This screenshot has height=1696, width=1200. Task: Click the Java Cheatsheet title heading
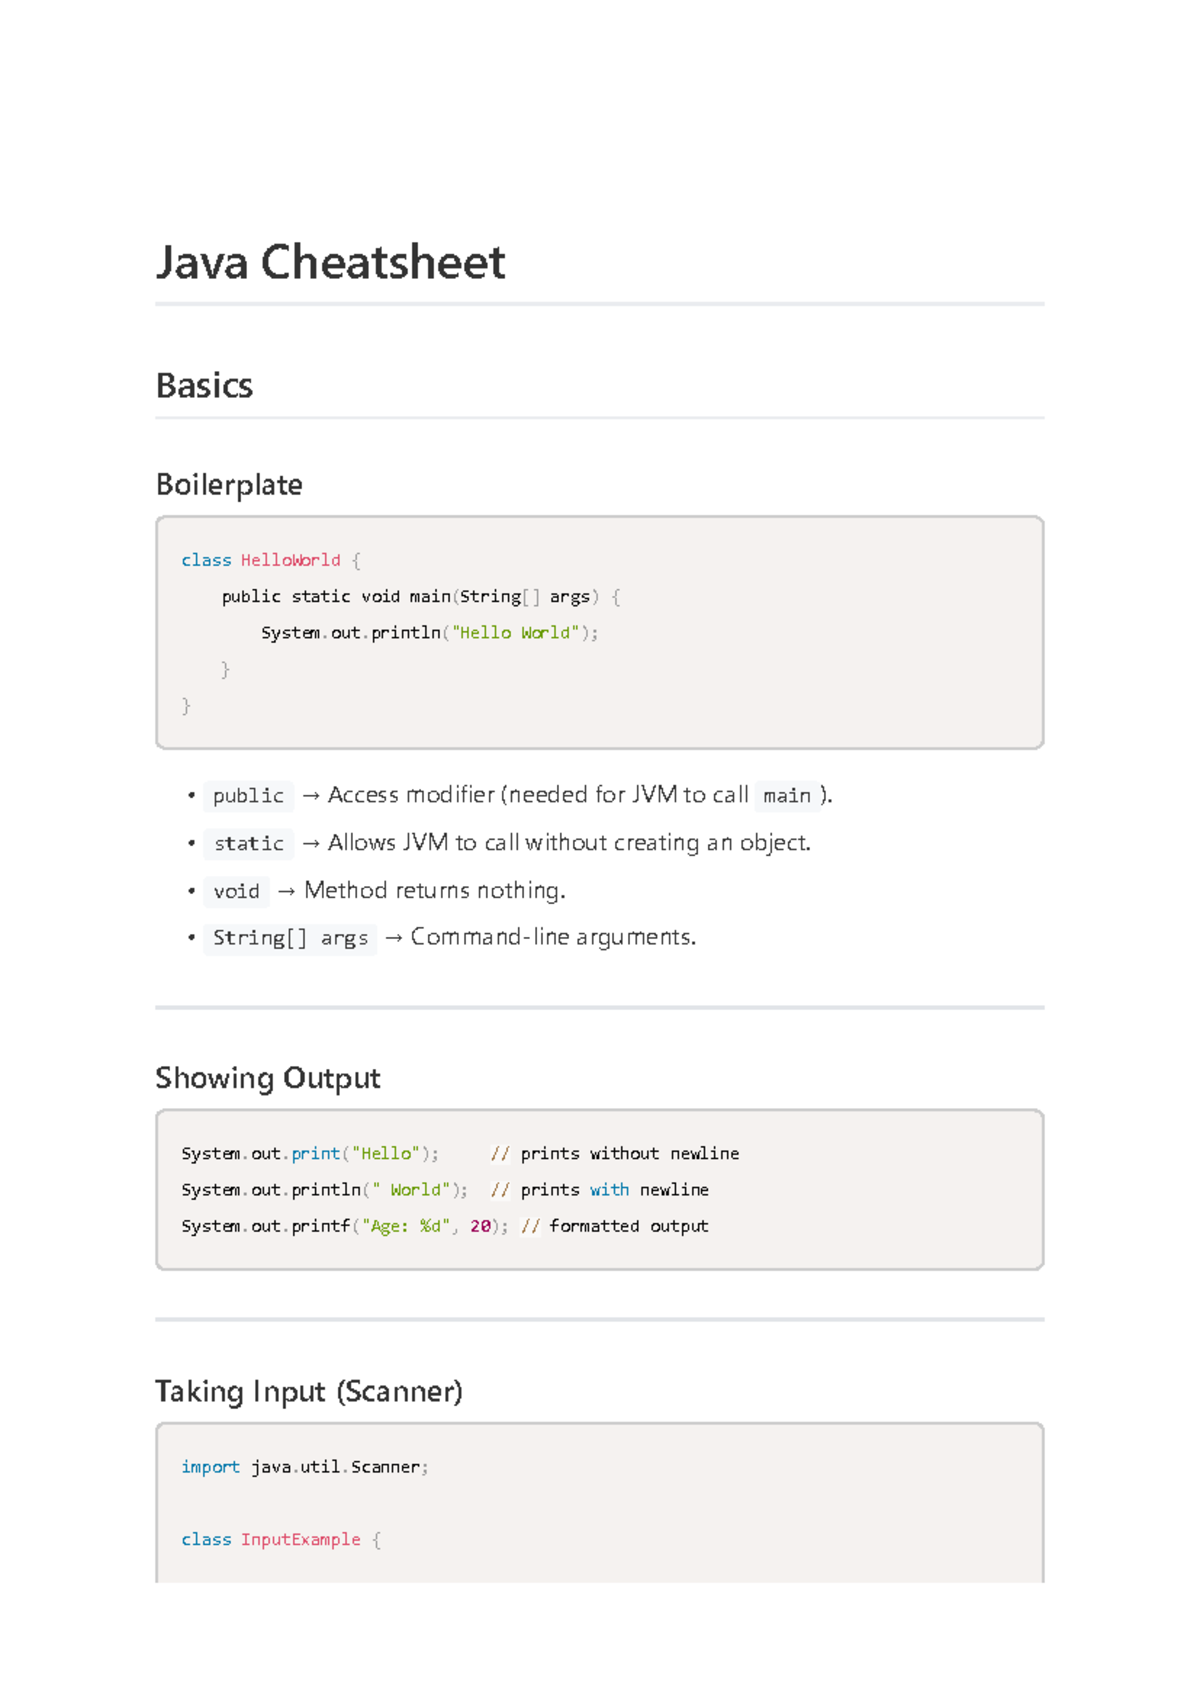(x=330, y=263)
